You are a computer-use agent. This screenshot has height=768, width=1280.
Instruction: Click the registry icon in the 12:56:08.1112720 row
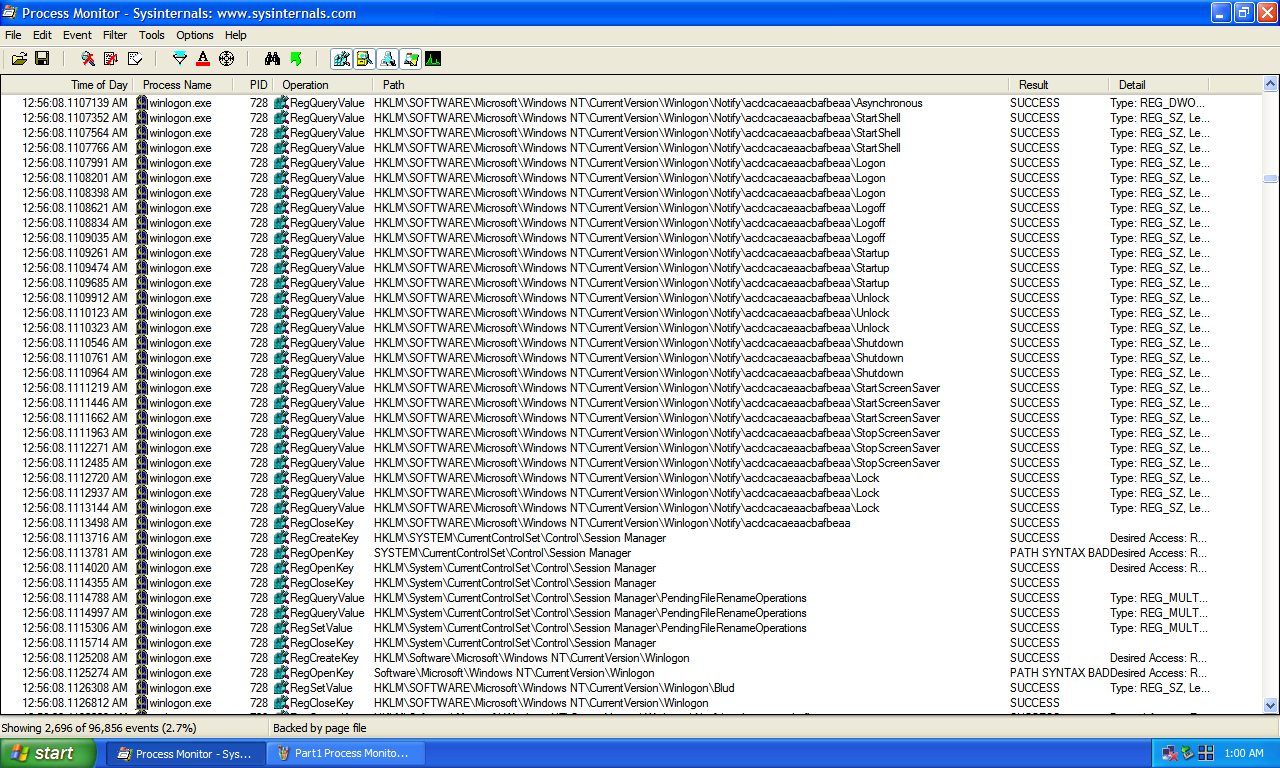(x=281, y=478)
